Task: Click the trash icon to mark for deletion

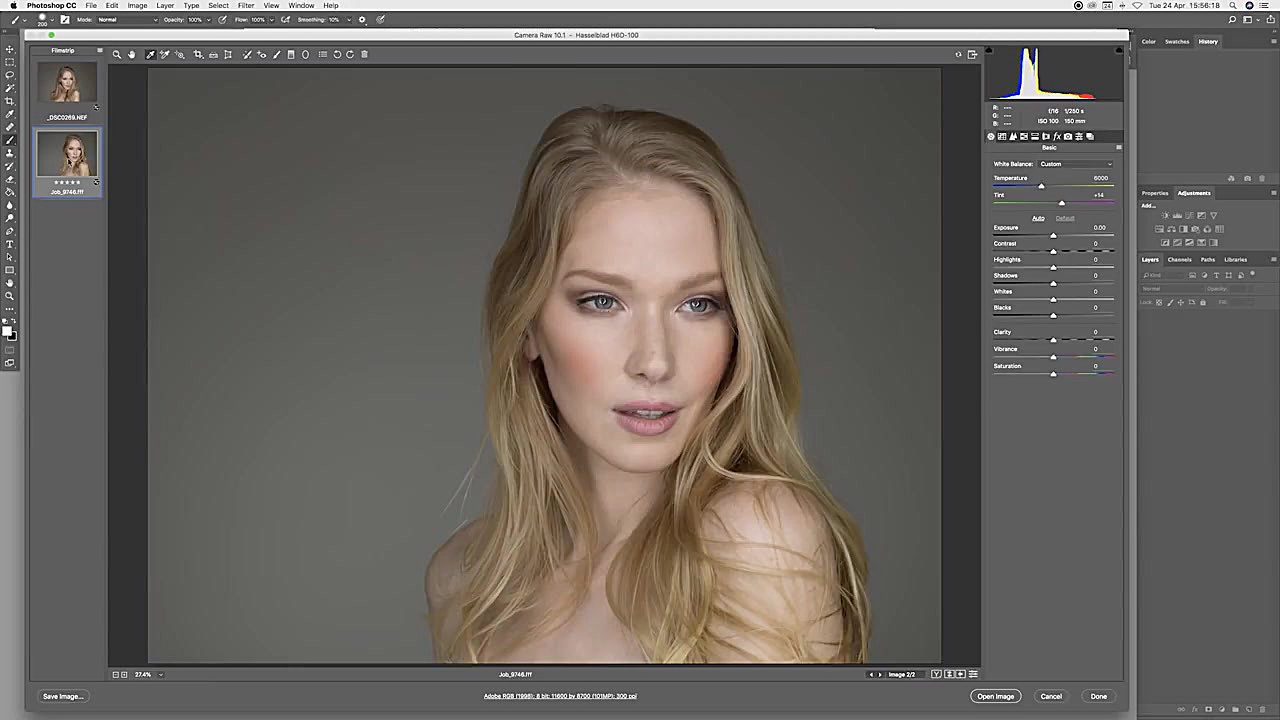Action: (364, 55)
